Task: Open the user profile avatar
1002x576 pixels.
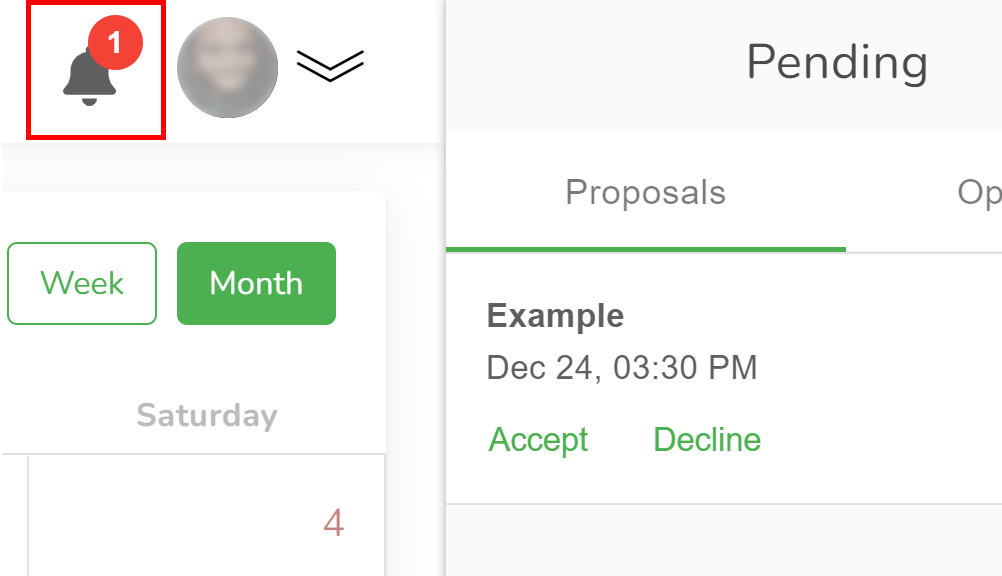Action: (x=227, y=67)
